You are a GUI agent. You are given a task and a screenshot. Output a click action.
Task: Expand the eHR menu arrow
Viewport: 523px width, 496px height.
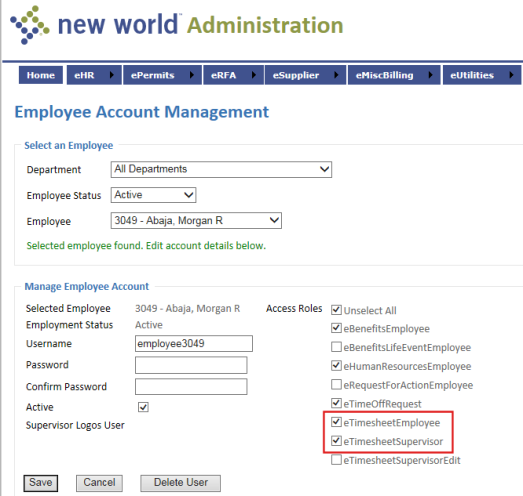click(112, 75)
